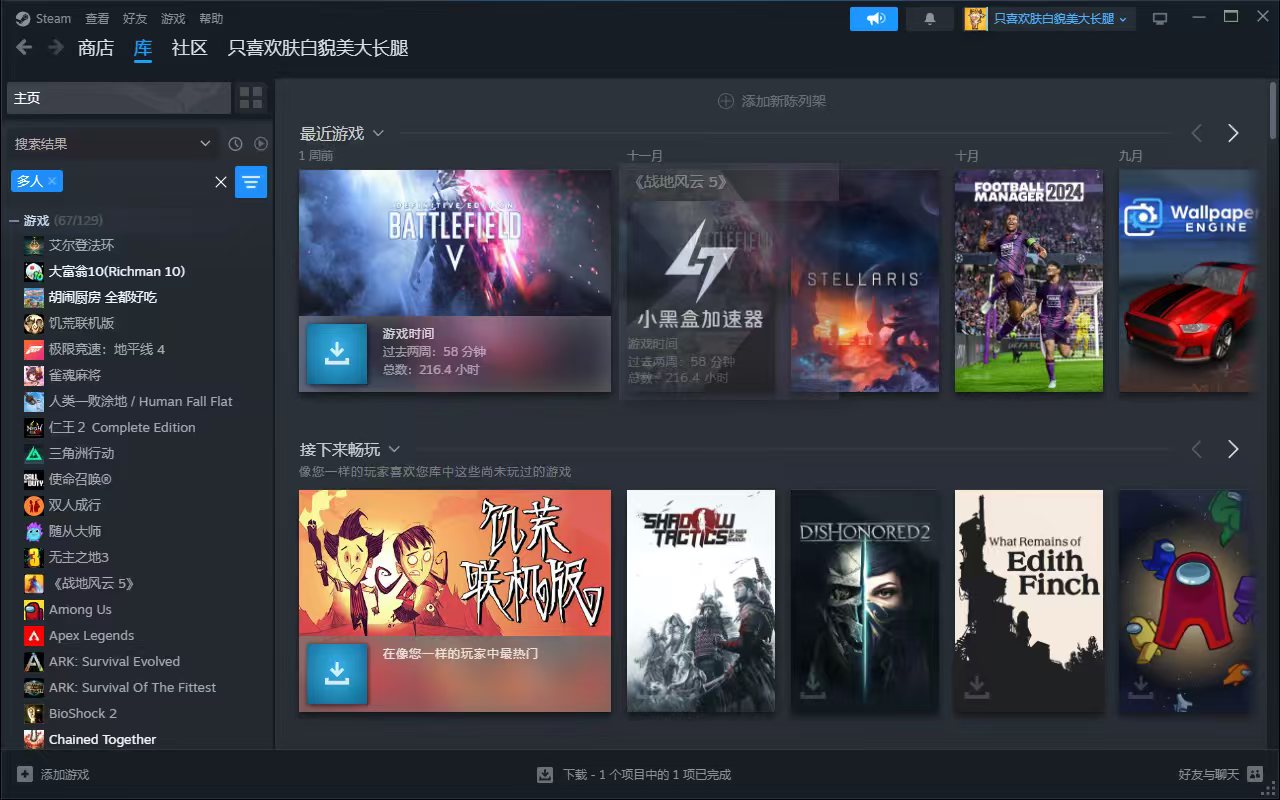Open 好友与聊天 at bottom right

click(x=1211, y=774)
